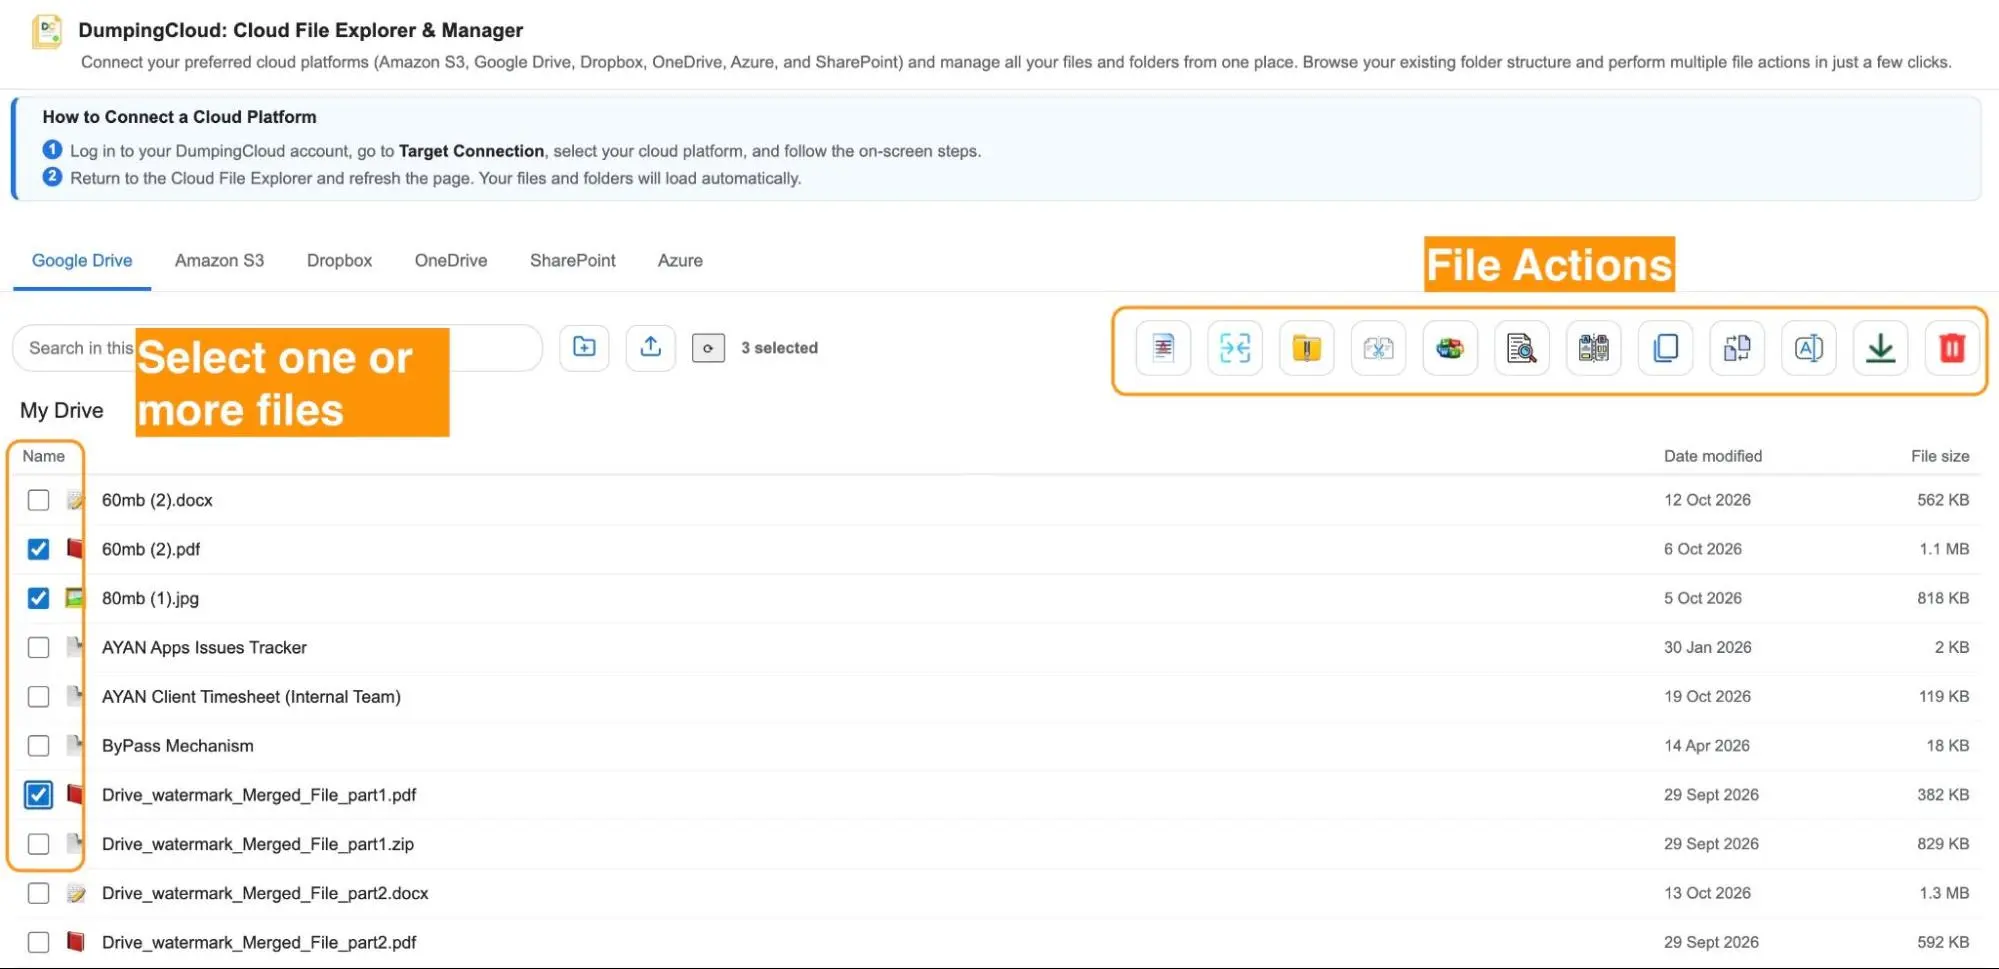Click the file name Drive_watermark_Merged_File_part2.docx
This screenshot has height=969, width=1999.
coord(265,893)
